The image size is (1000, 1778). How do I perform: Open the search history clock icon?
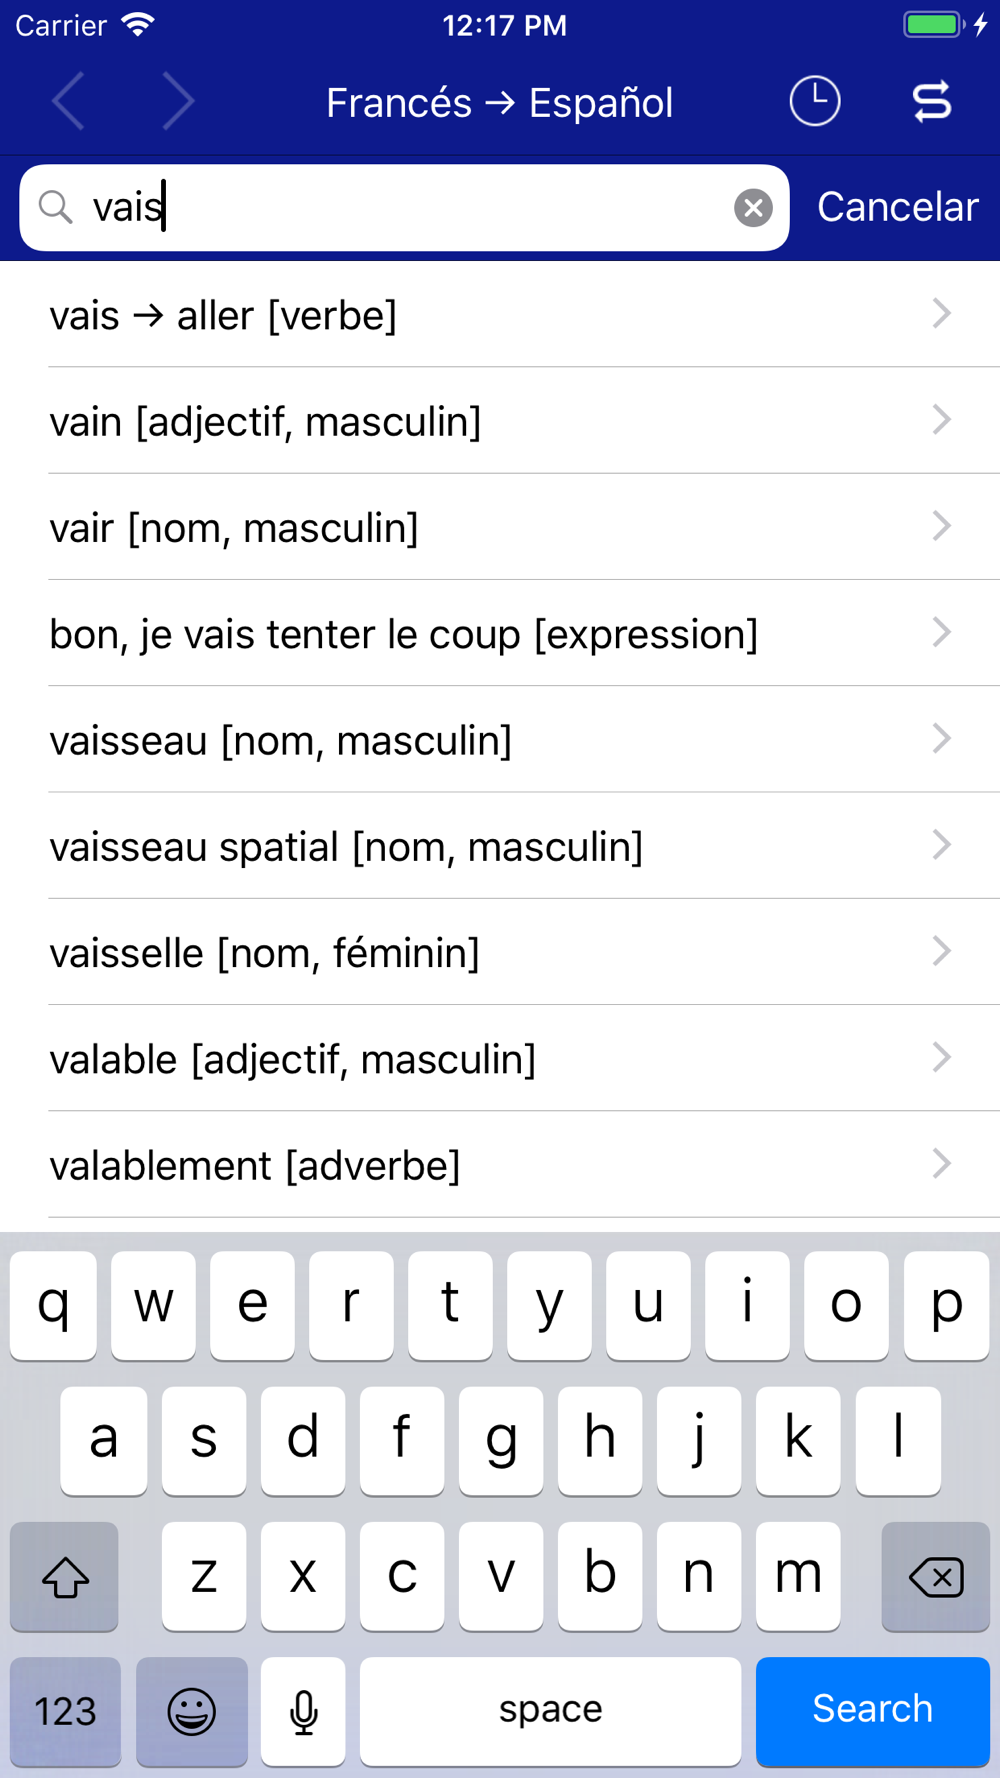point(815,102)
